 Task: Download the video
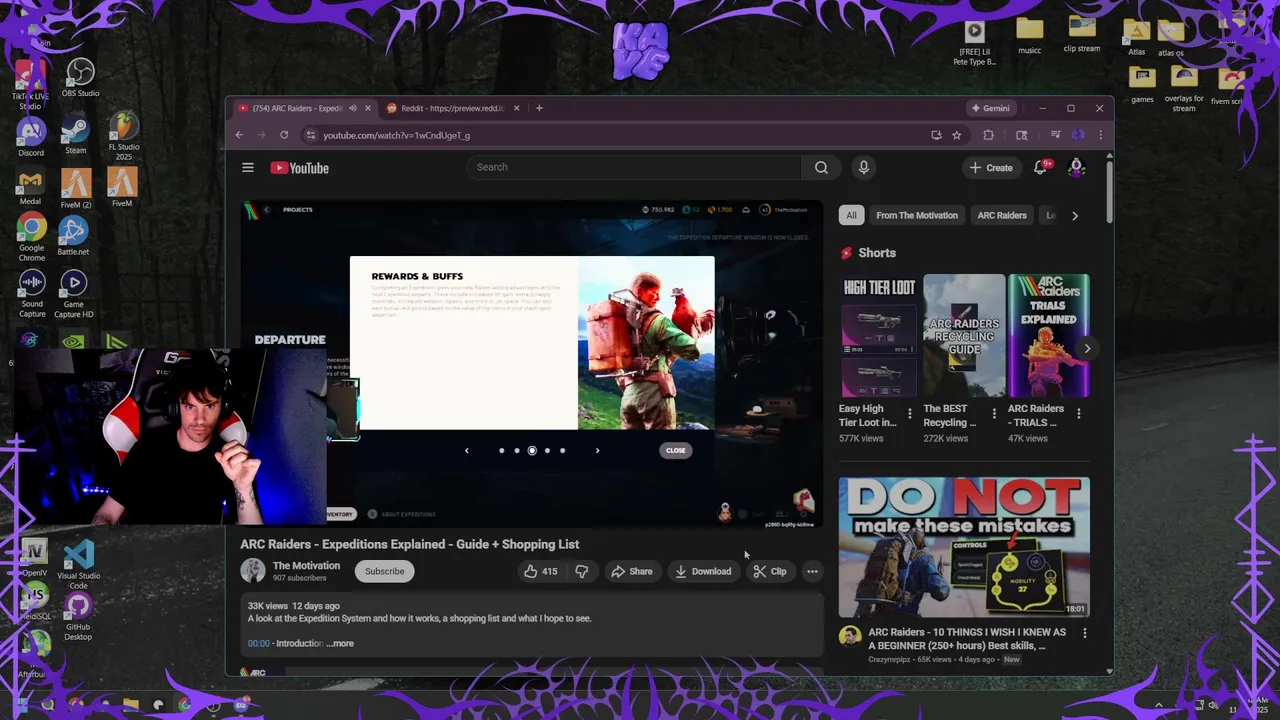703,571
